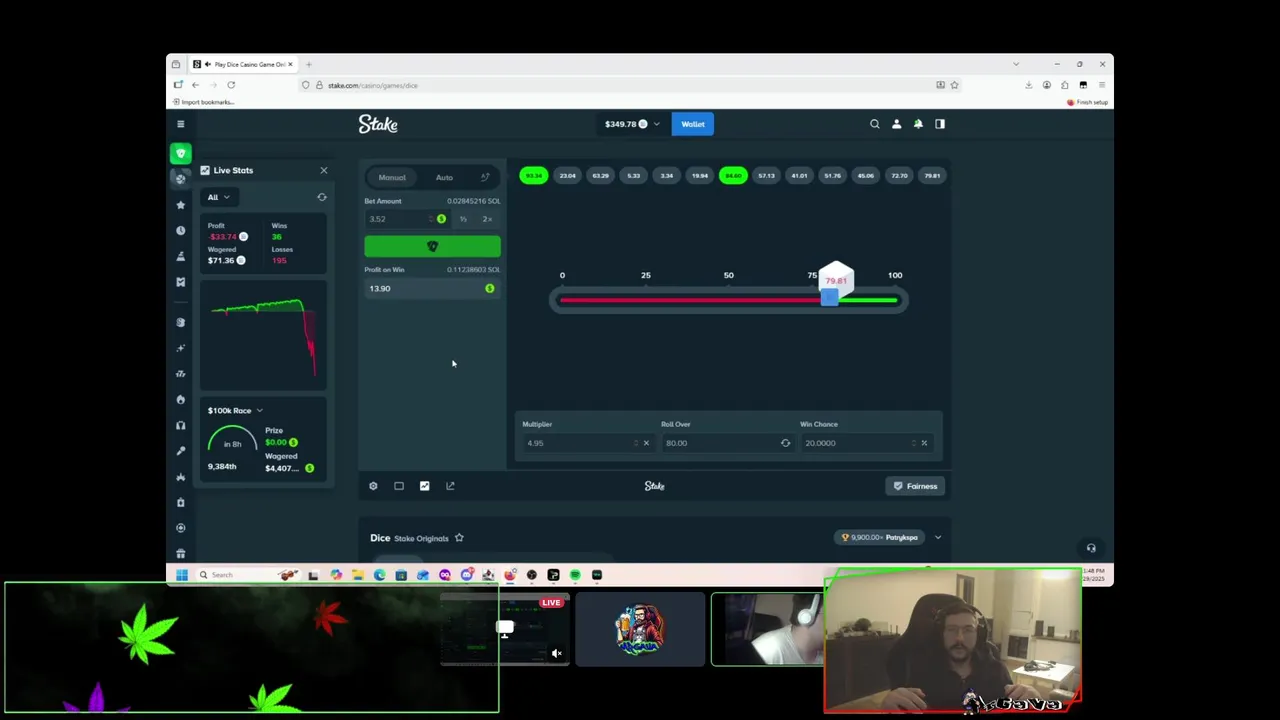
Task: Open past result 23.04 pill
Action: coord(567,176)
